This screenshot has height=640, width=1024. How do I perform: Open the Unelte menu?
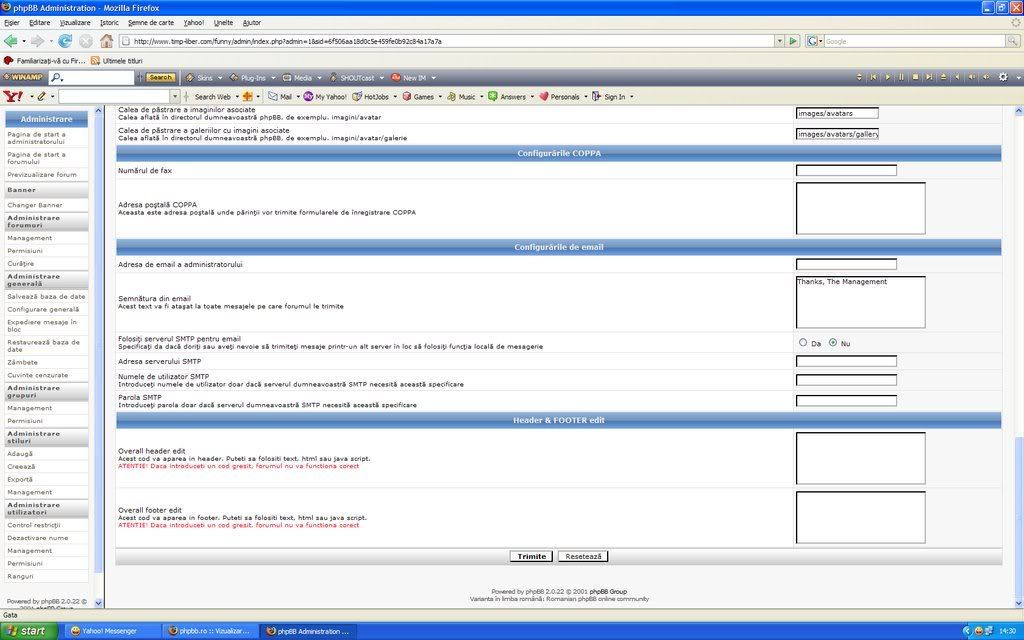point(223,22)
